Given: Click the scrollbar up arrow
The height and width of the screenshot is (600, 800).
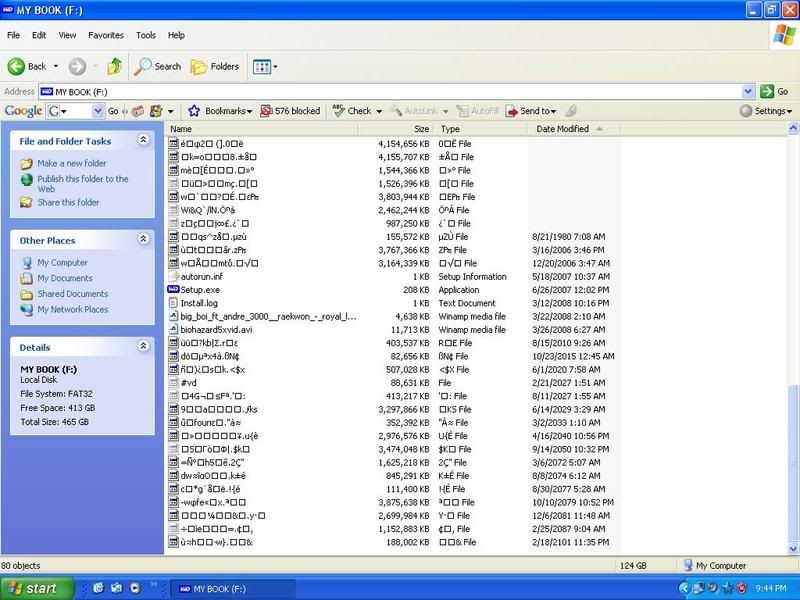Looking at the screenshot, I should click(x=793, y=127).
